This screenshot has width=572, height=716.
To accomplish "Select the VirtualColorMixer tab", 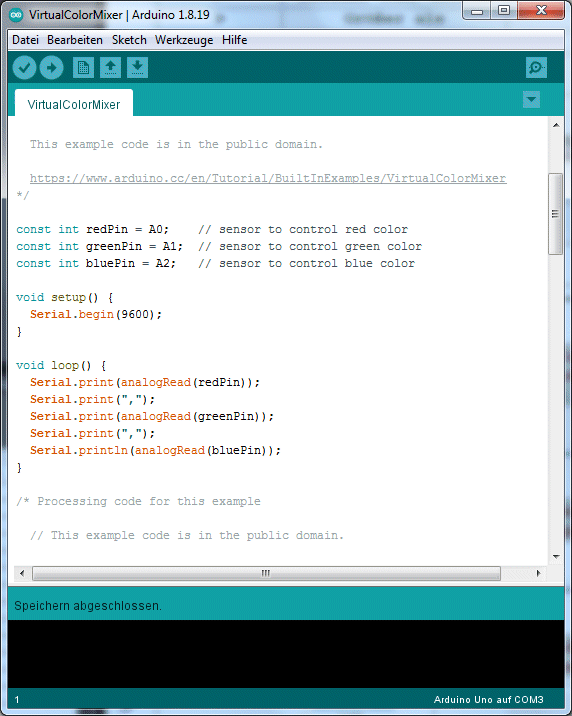I will (x=74, y=105).
